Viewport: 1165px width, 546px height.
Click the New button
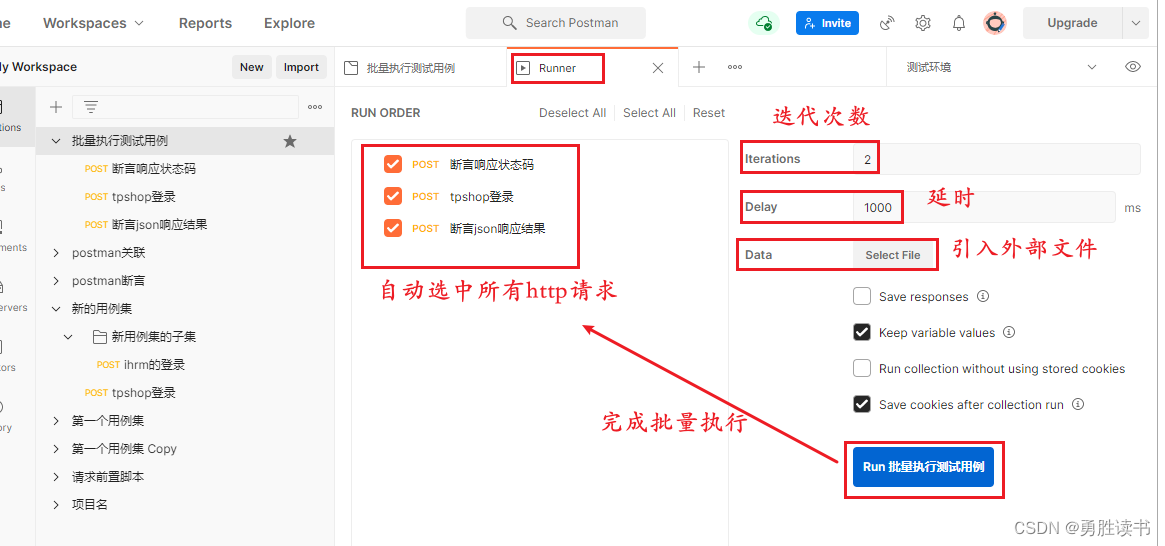pos(251,67)
